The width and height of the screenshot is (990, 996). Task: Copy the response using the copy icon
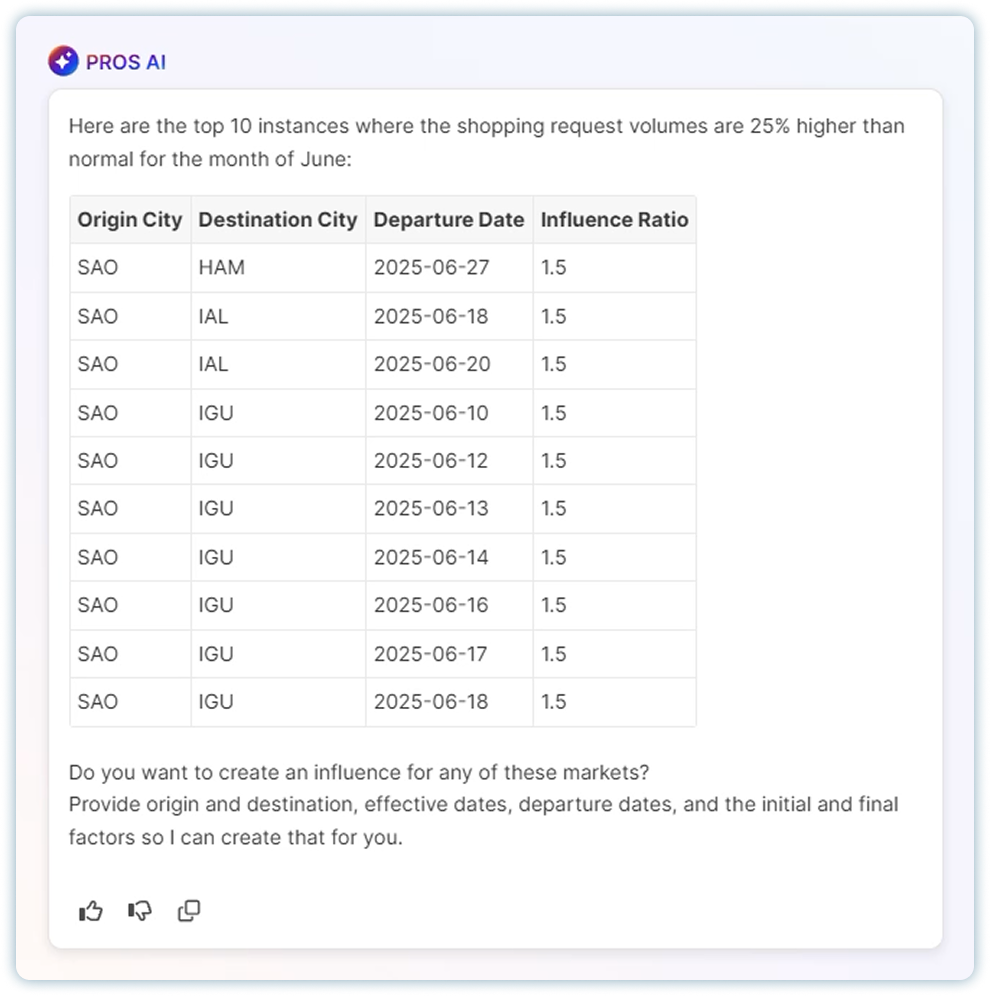(x=189, y=911)
